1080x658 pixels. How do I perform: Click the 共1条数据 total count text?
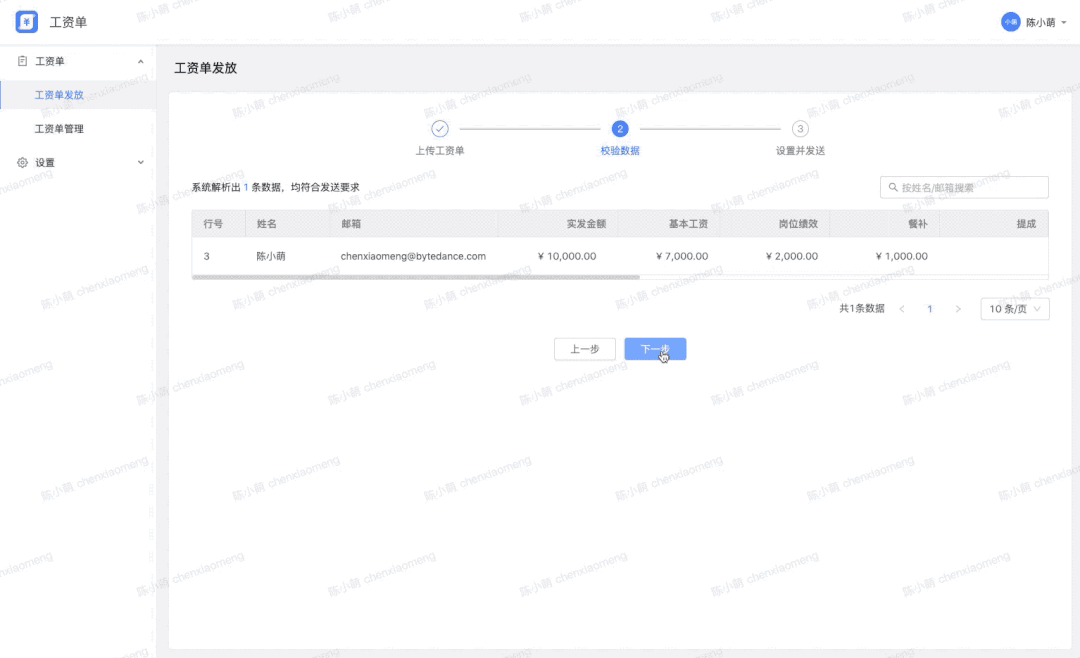[x=862, y=309]
